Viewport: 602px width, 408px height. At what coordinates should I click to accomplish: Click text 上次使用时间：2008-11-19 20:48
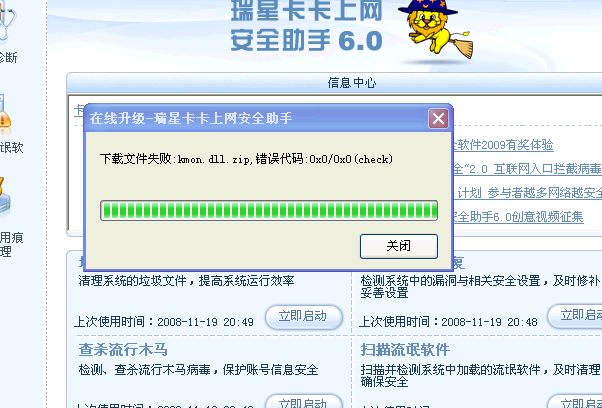click(448, 322)
